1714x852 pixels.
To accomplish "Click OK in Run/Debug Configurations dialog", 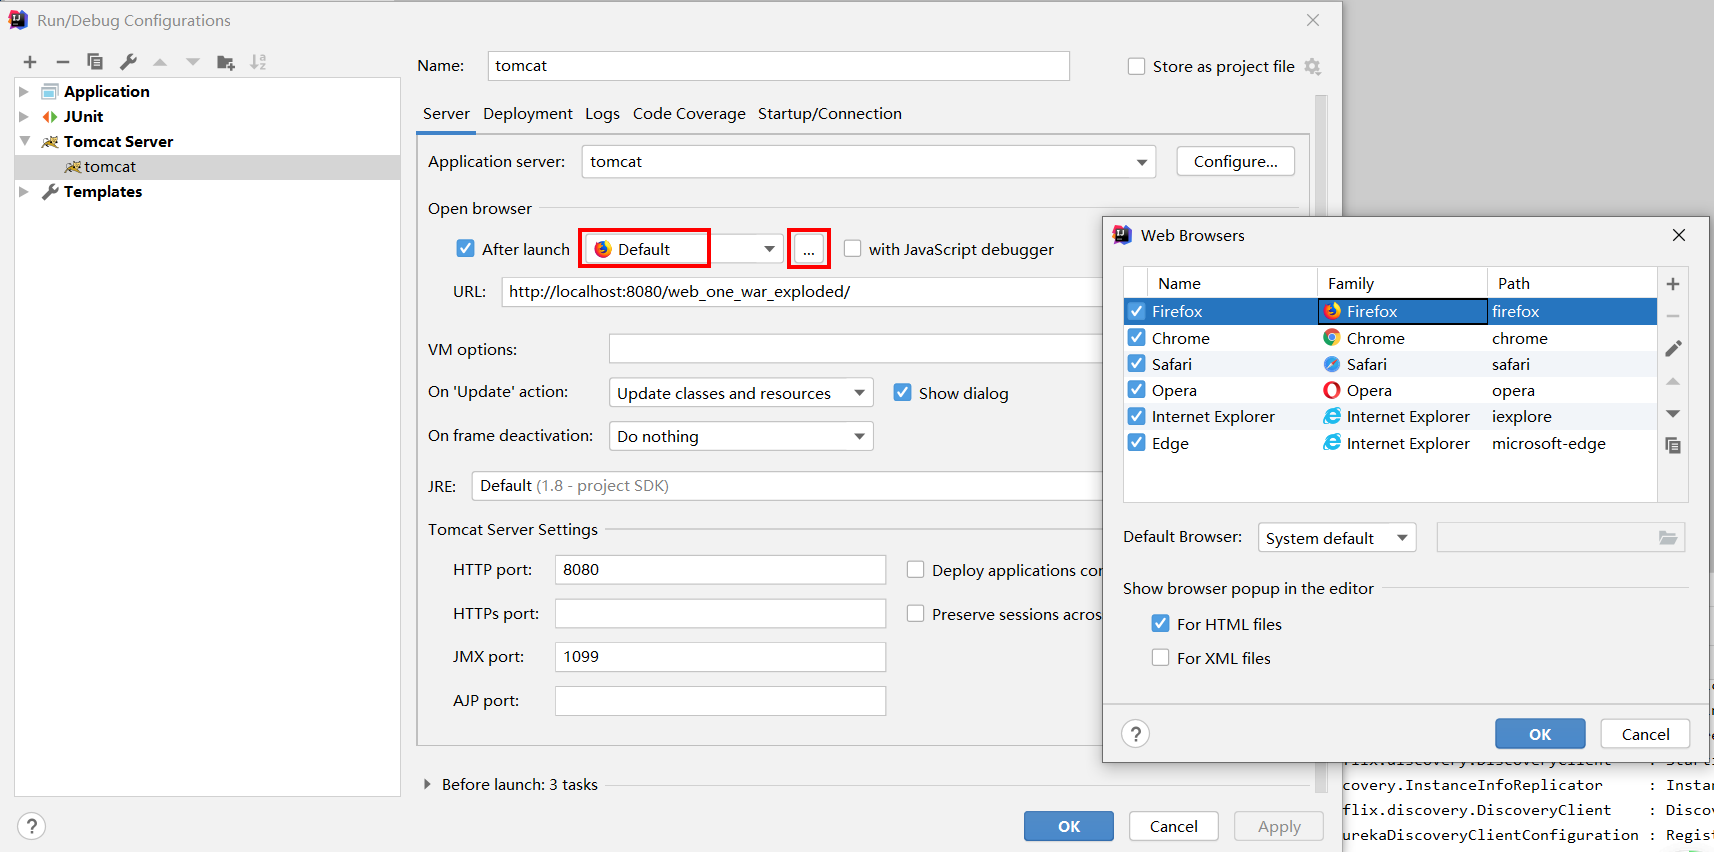I will click(x=1069, y=826).
